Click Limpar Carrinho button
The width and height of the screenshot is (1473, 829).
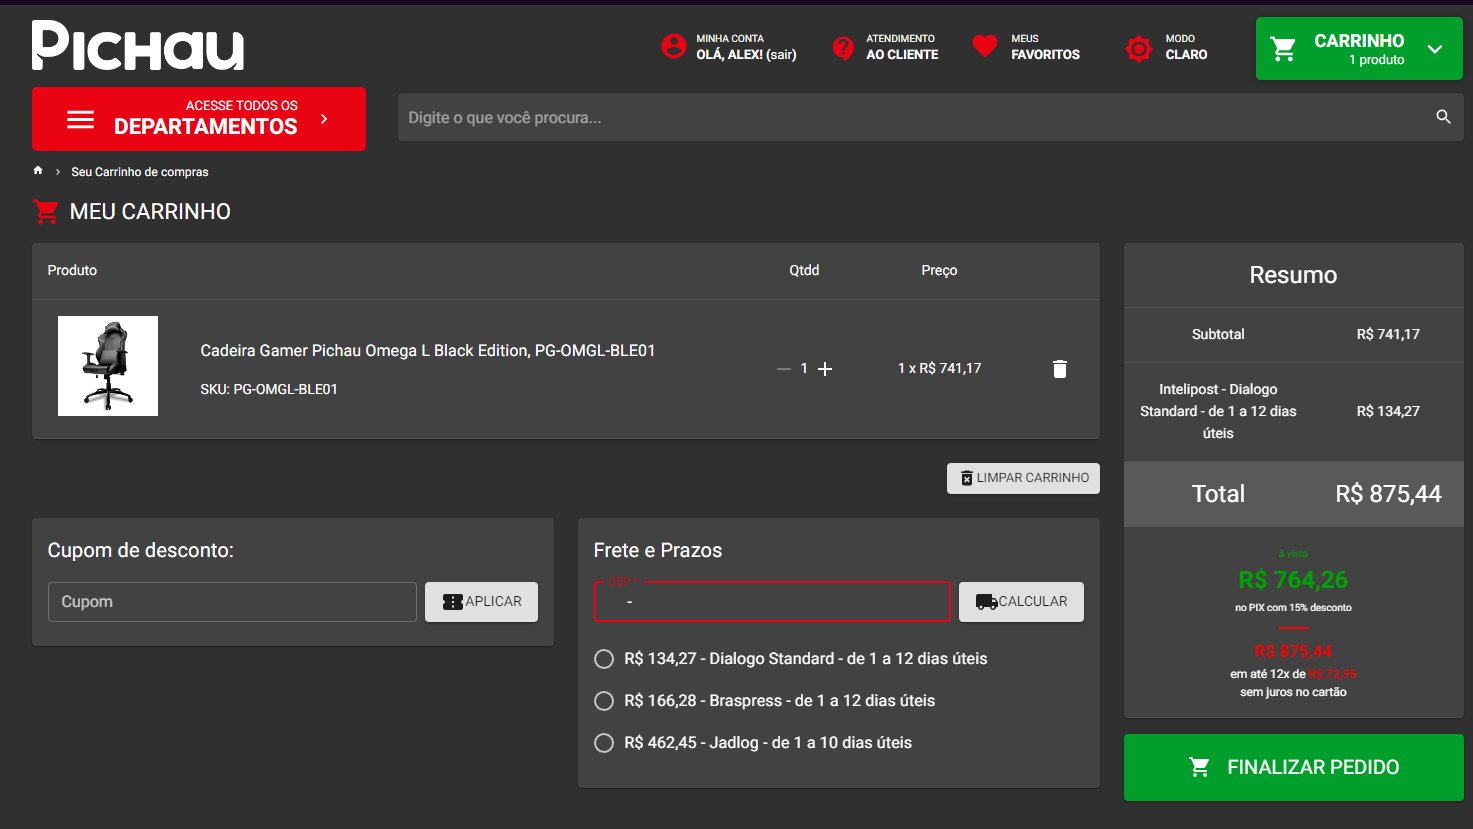[1023, 478]
